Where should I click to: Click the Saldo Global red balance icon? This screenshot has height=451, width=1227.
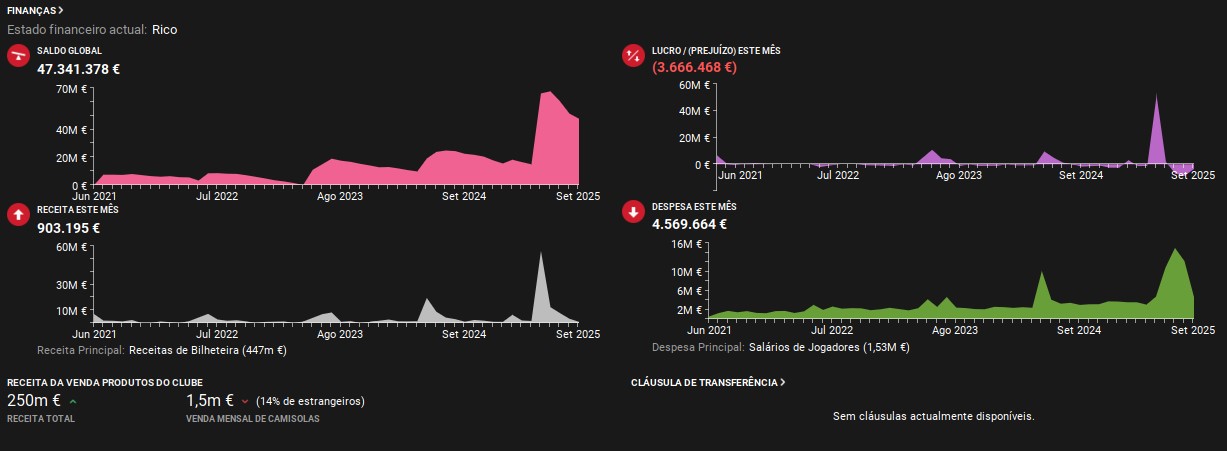pyautogui.click(x=19, y=57)
